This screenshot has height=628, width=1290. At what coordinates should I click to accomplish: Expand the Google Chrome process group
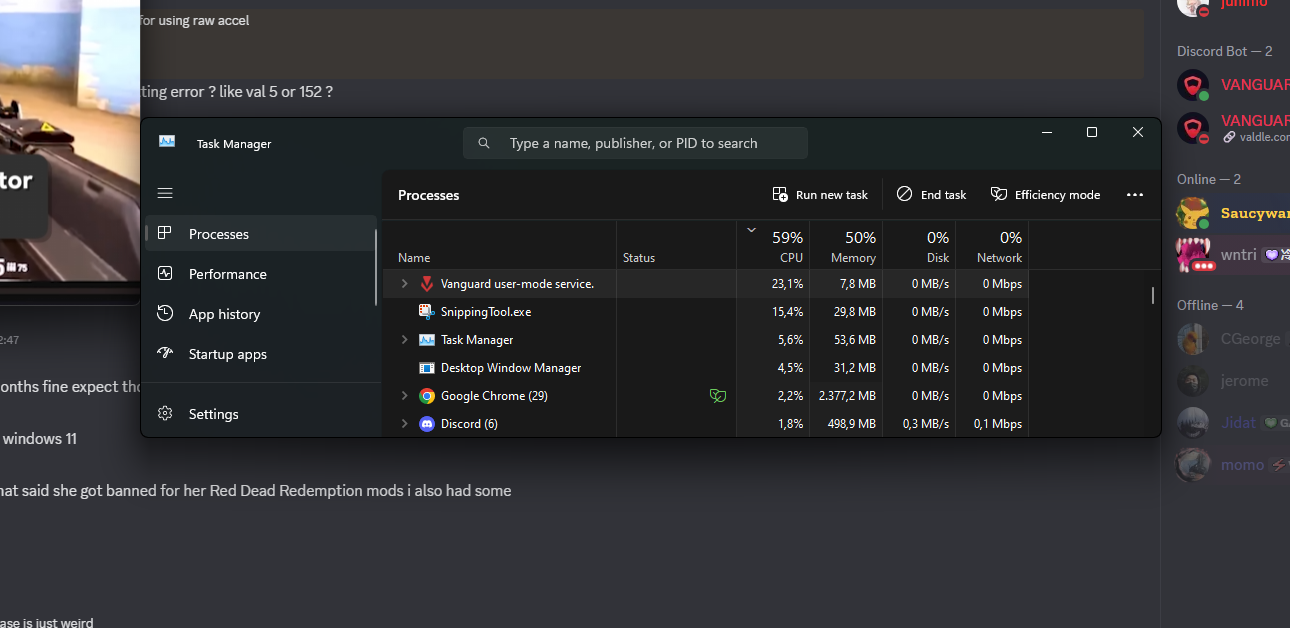(404, 396)
